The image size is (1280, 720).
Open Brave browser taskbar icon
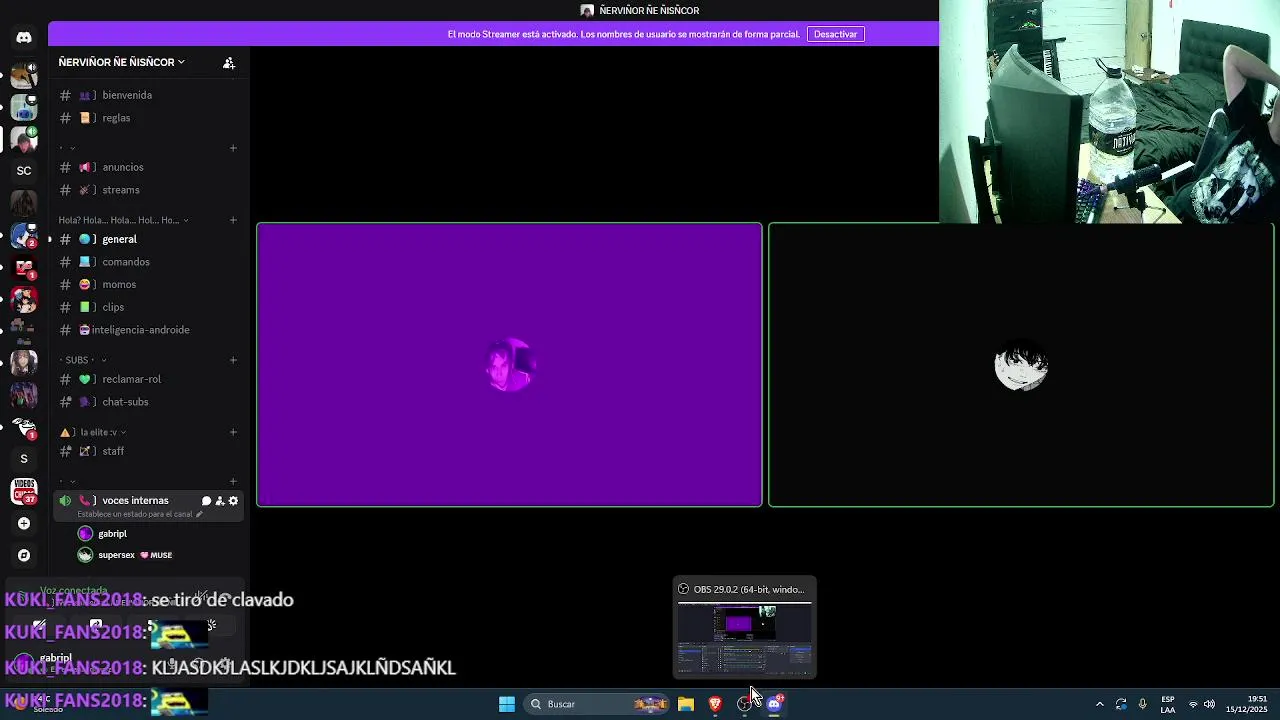[x=715, y=704]
